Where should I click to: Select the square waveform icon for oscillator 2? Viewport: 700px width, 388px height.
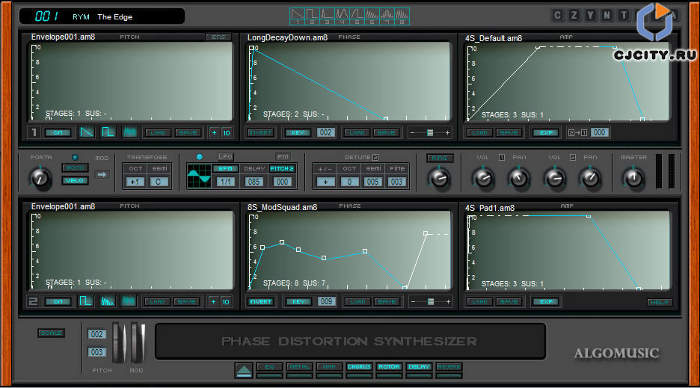tap(85, 301)
